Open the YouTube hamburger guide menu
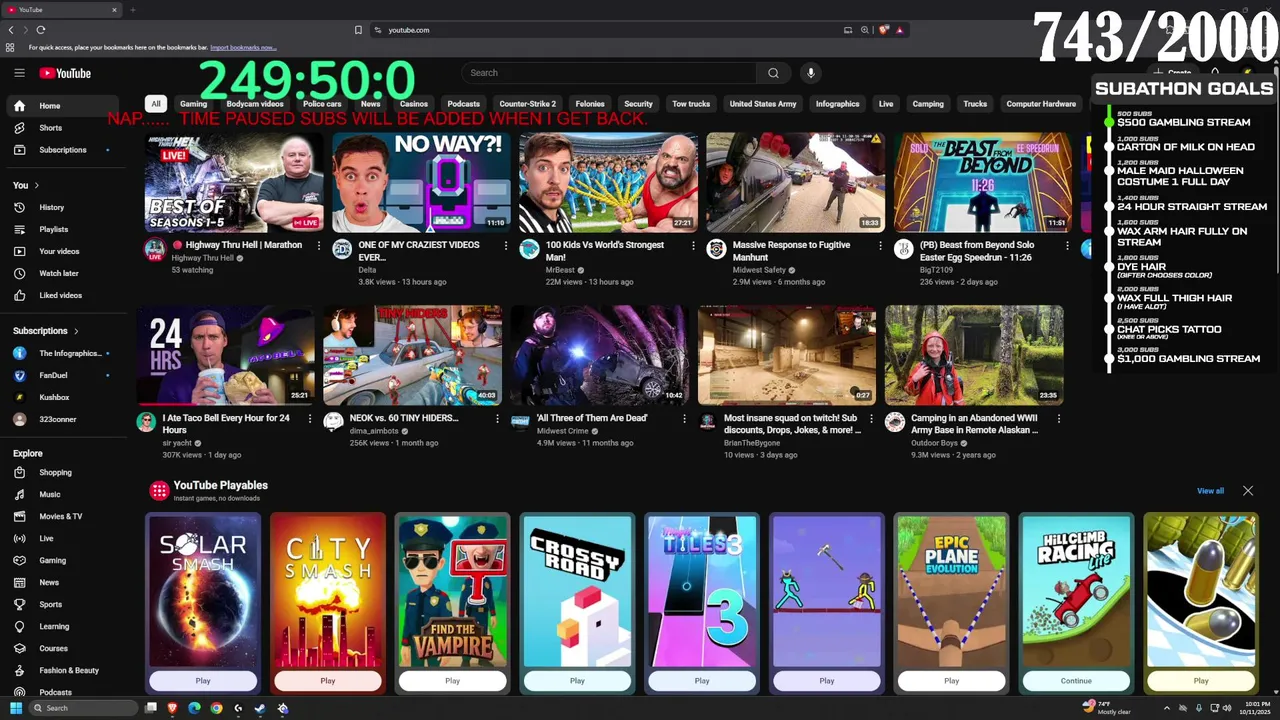The height and width of the screenshot is (720, 1280). (19, 73)
